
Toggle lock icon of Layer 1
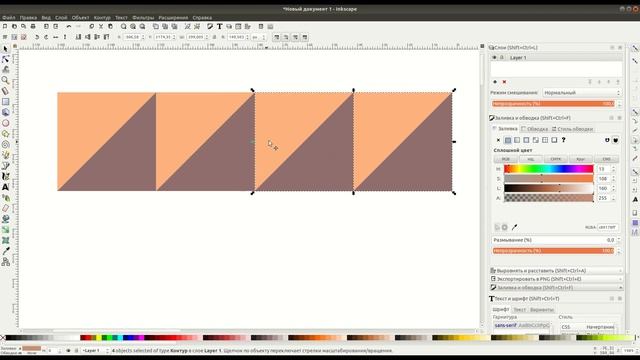coord(502,58)
